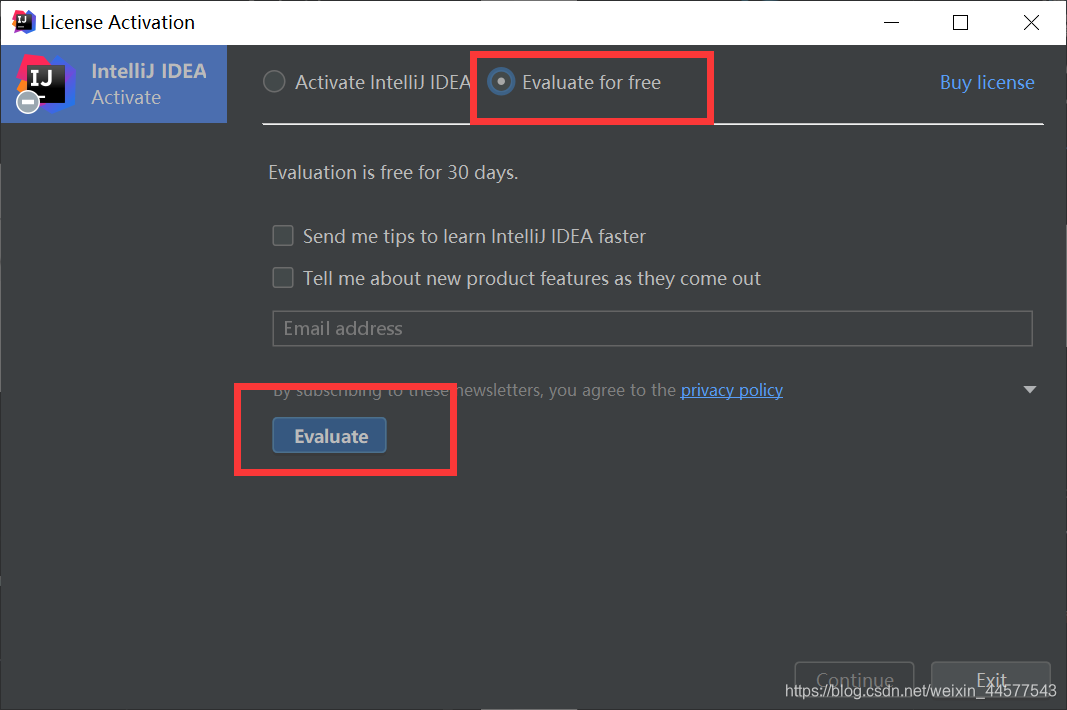This screenshot has width=1067, height=710.
Task: Enable Send me tips checkbox
Action: click(283, 236)
